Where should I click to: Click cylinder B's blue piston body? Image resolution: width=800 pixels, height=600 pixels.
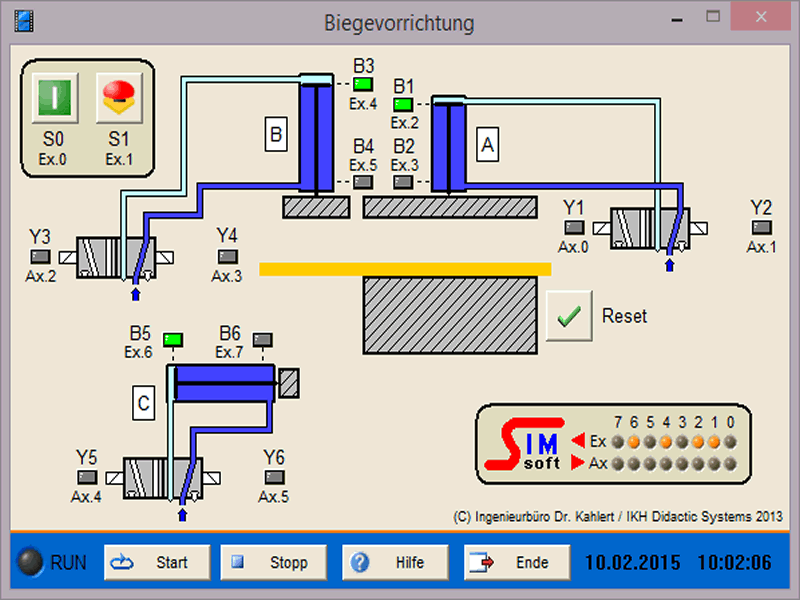click(315, 140)
